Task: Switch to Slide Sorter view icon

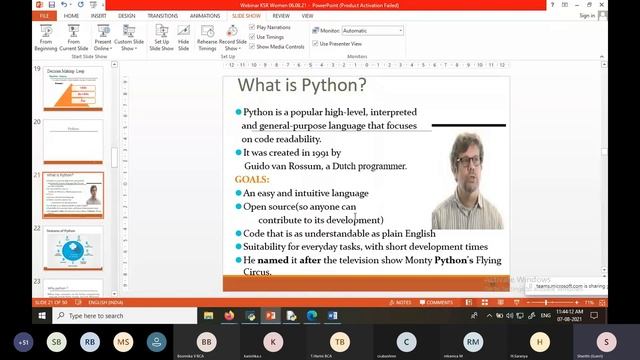Action: [484, 302]
